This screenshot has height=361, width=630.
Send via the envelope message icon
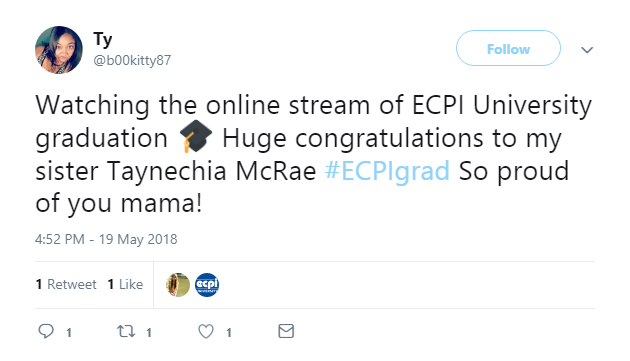286,331
